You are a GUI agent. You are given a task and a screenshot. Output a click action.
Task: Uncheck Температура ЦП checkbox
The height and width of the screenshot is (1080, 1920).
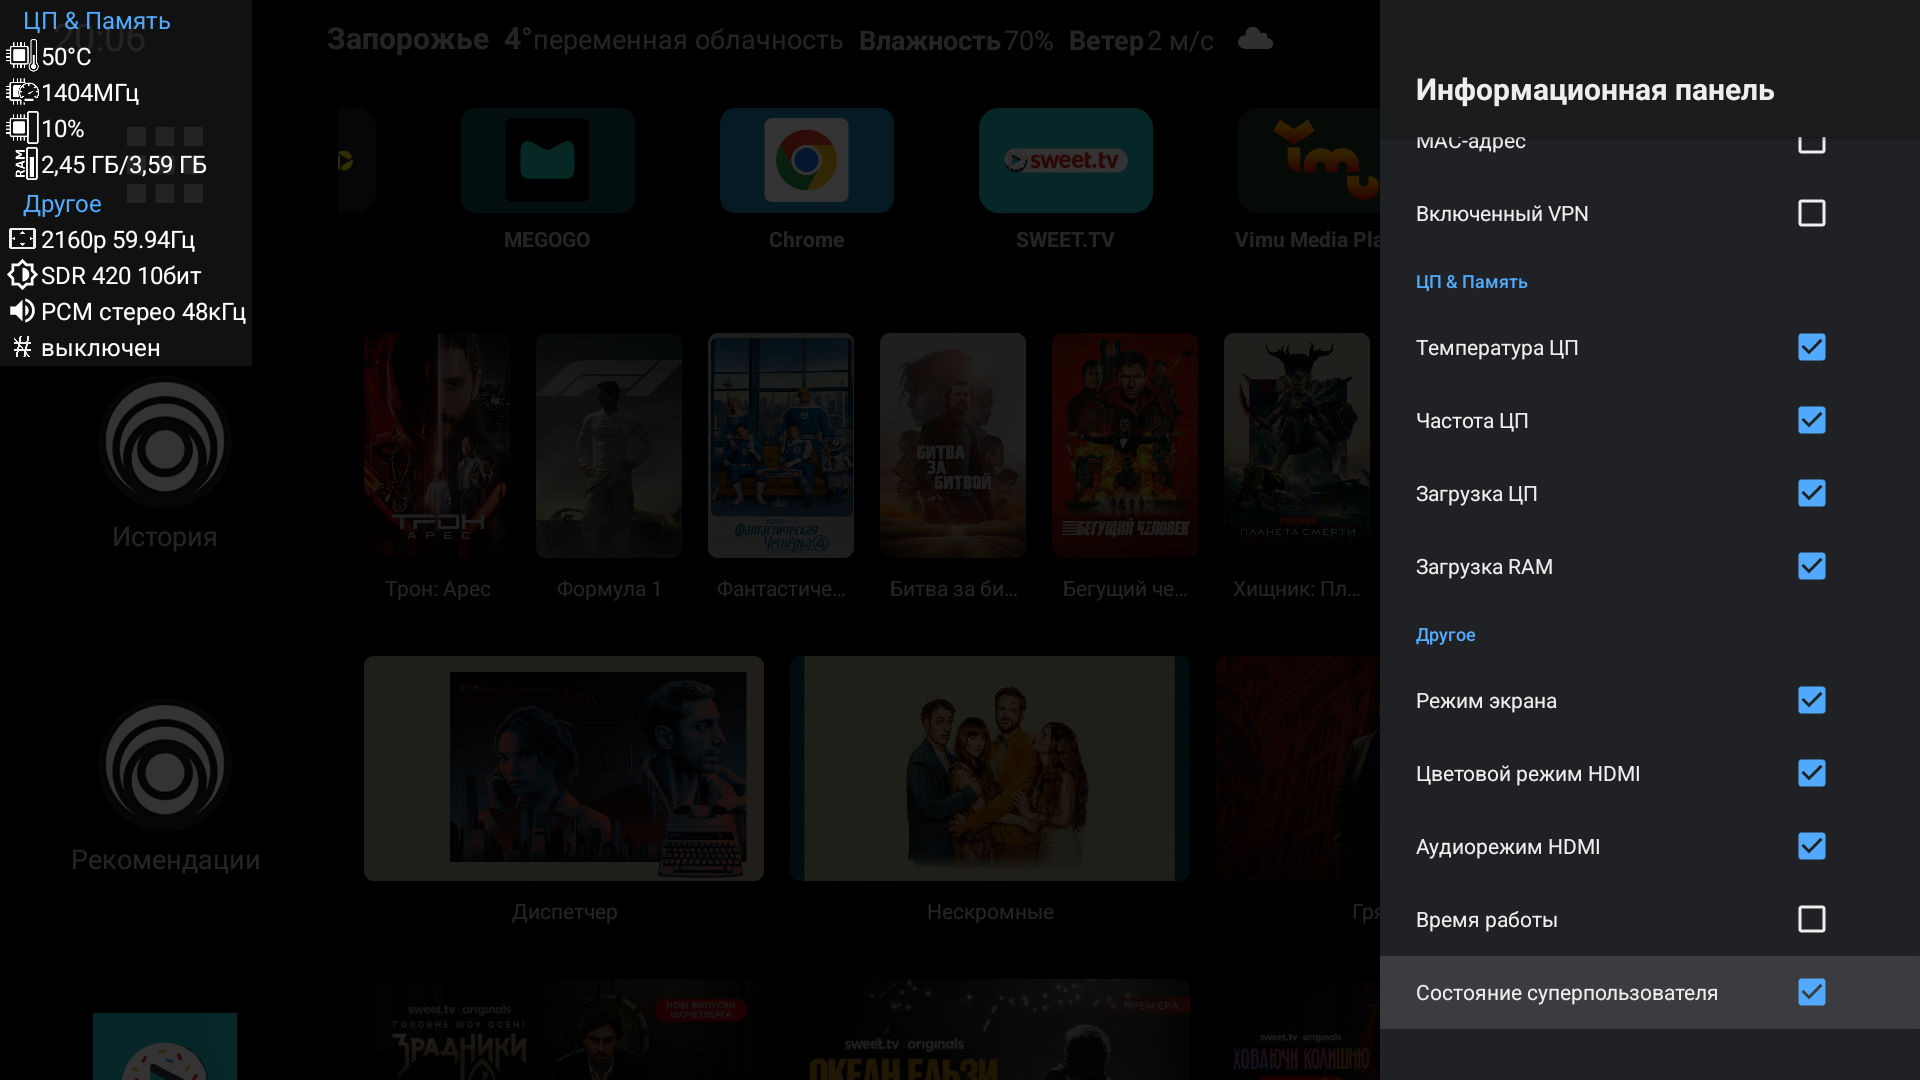1811,348
